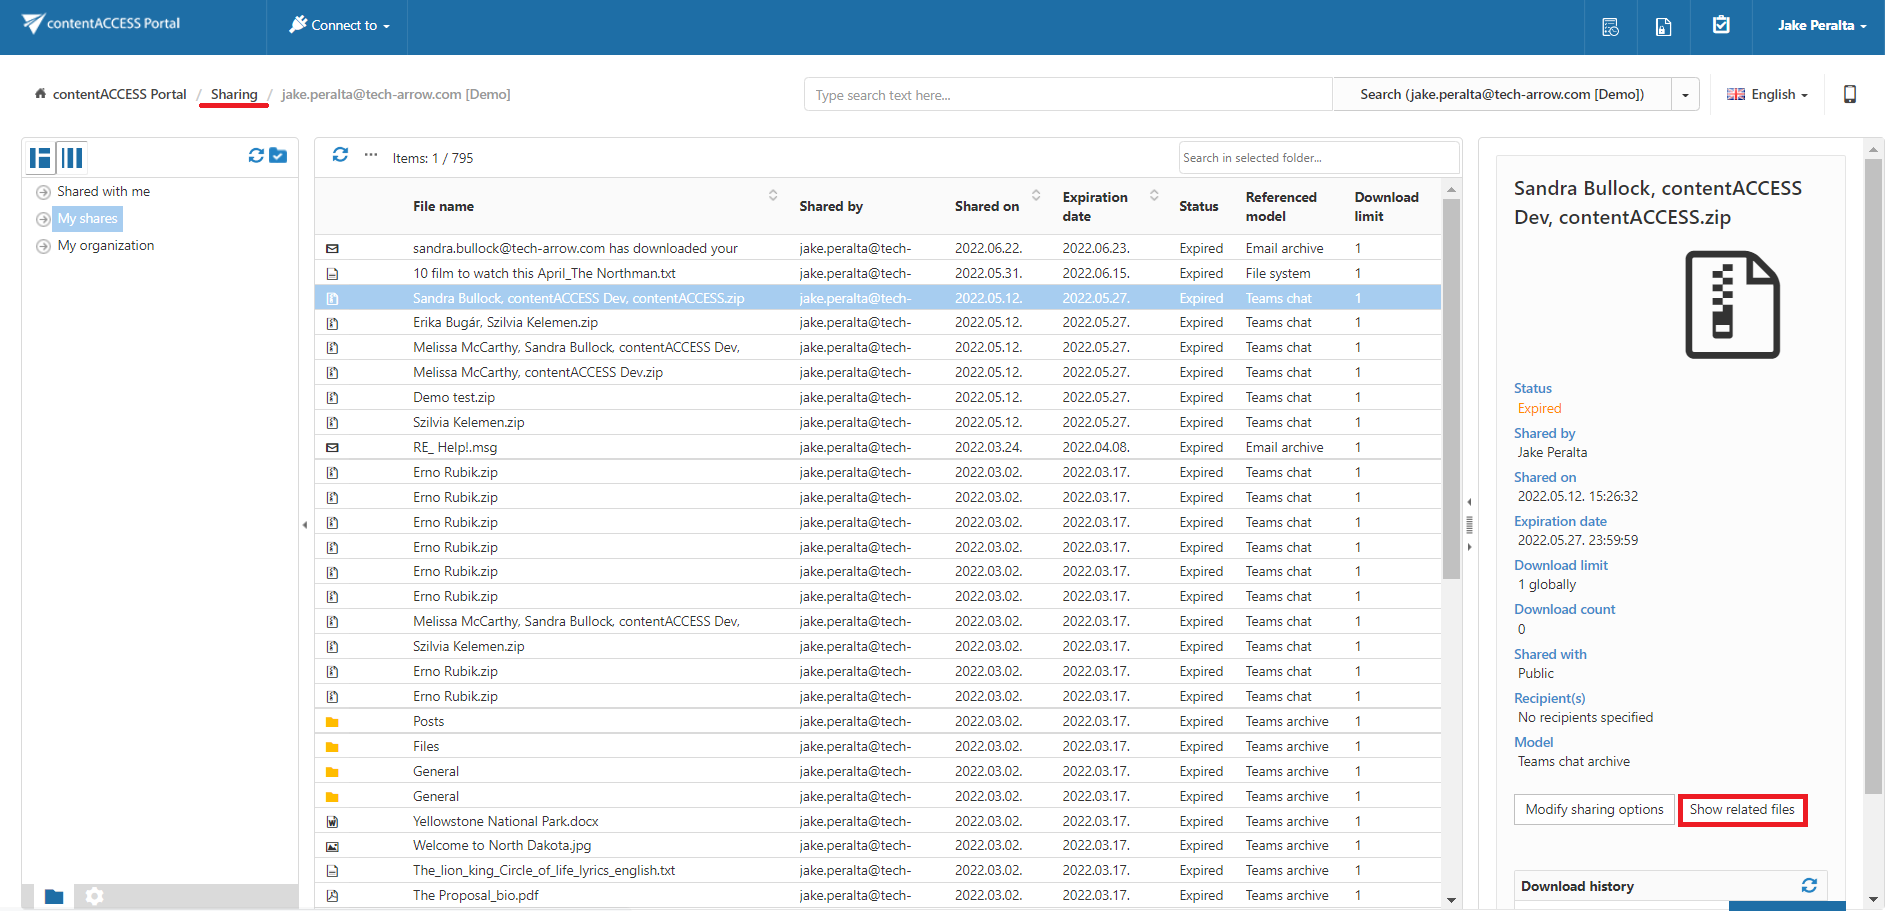Switch to the three-column layout view

pos(72,157)
